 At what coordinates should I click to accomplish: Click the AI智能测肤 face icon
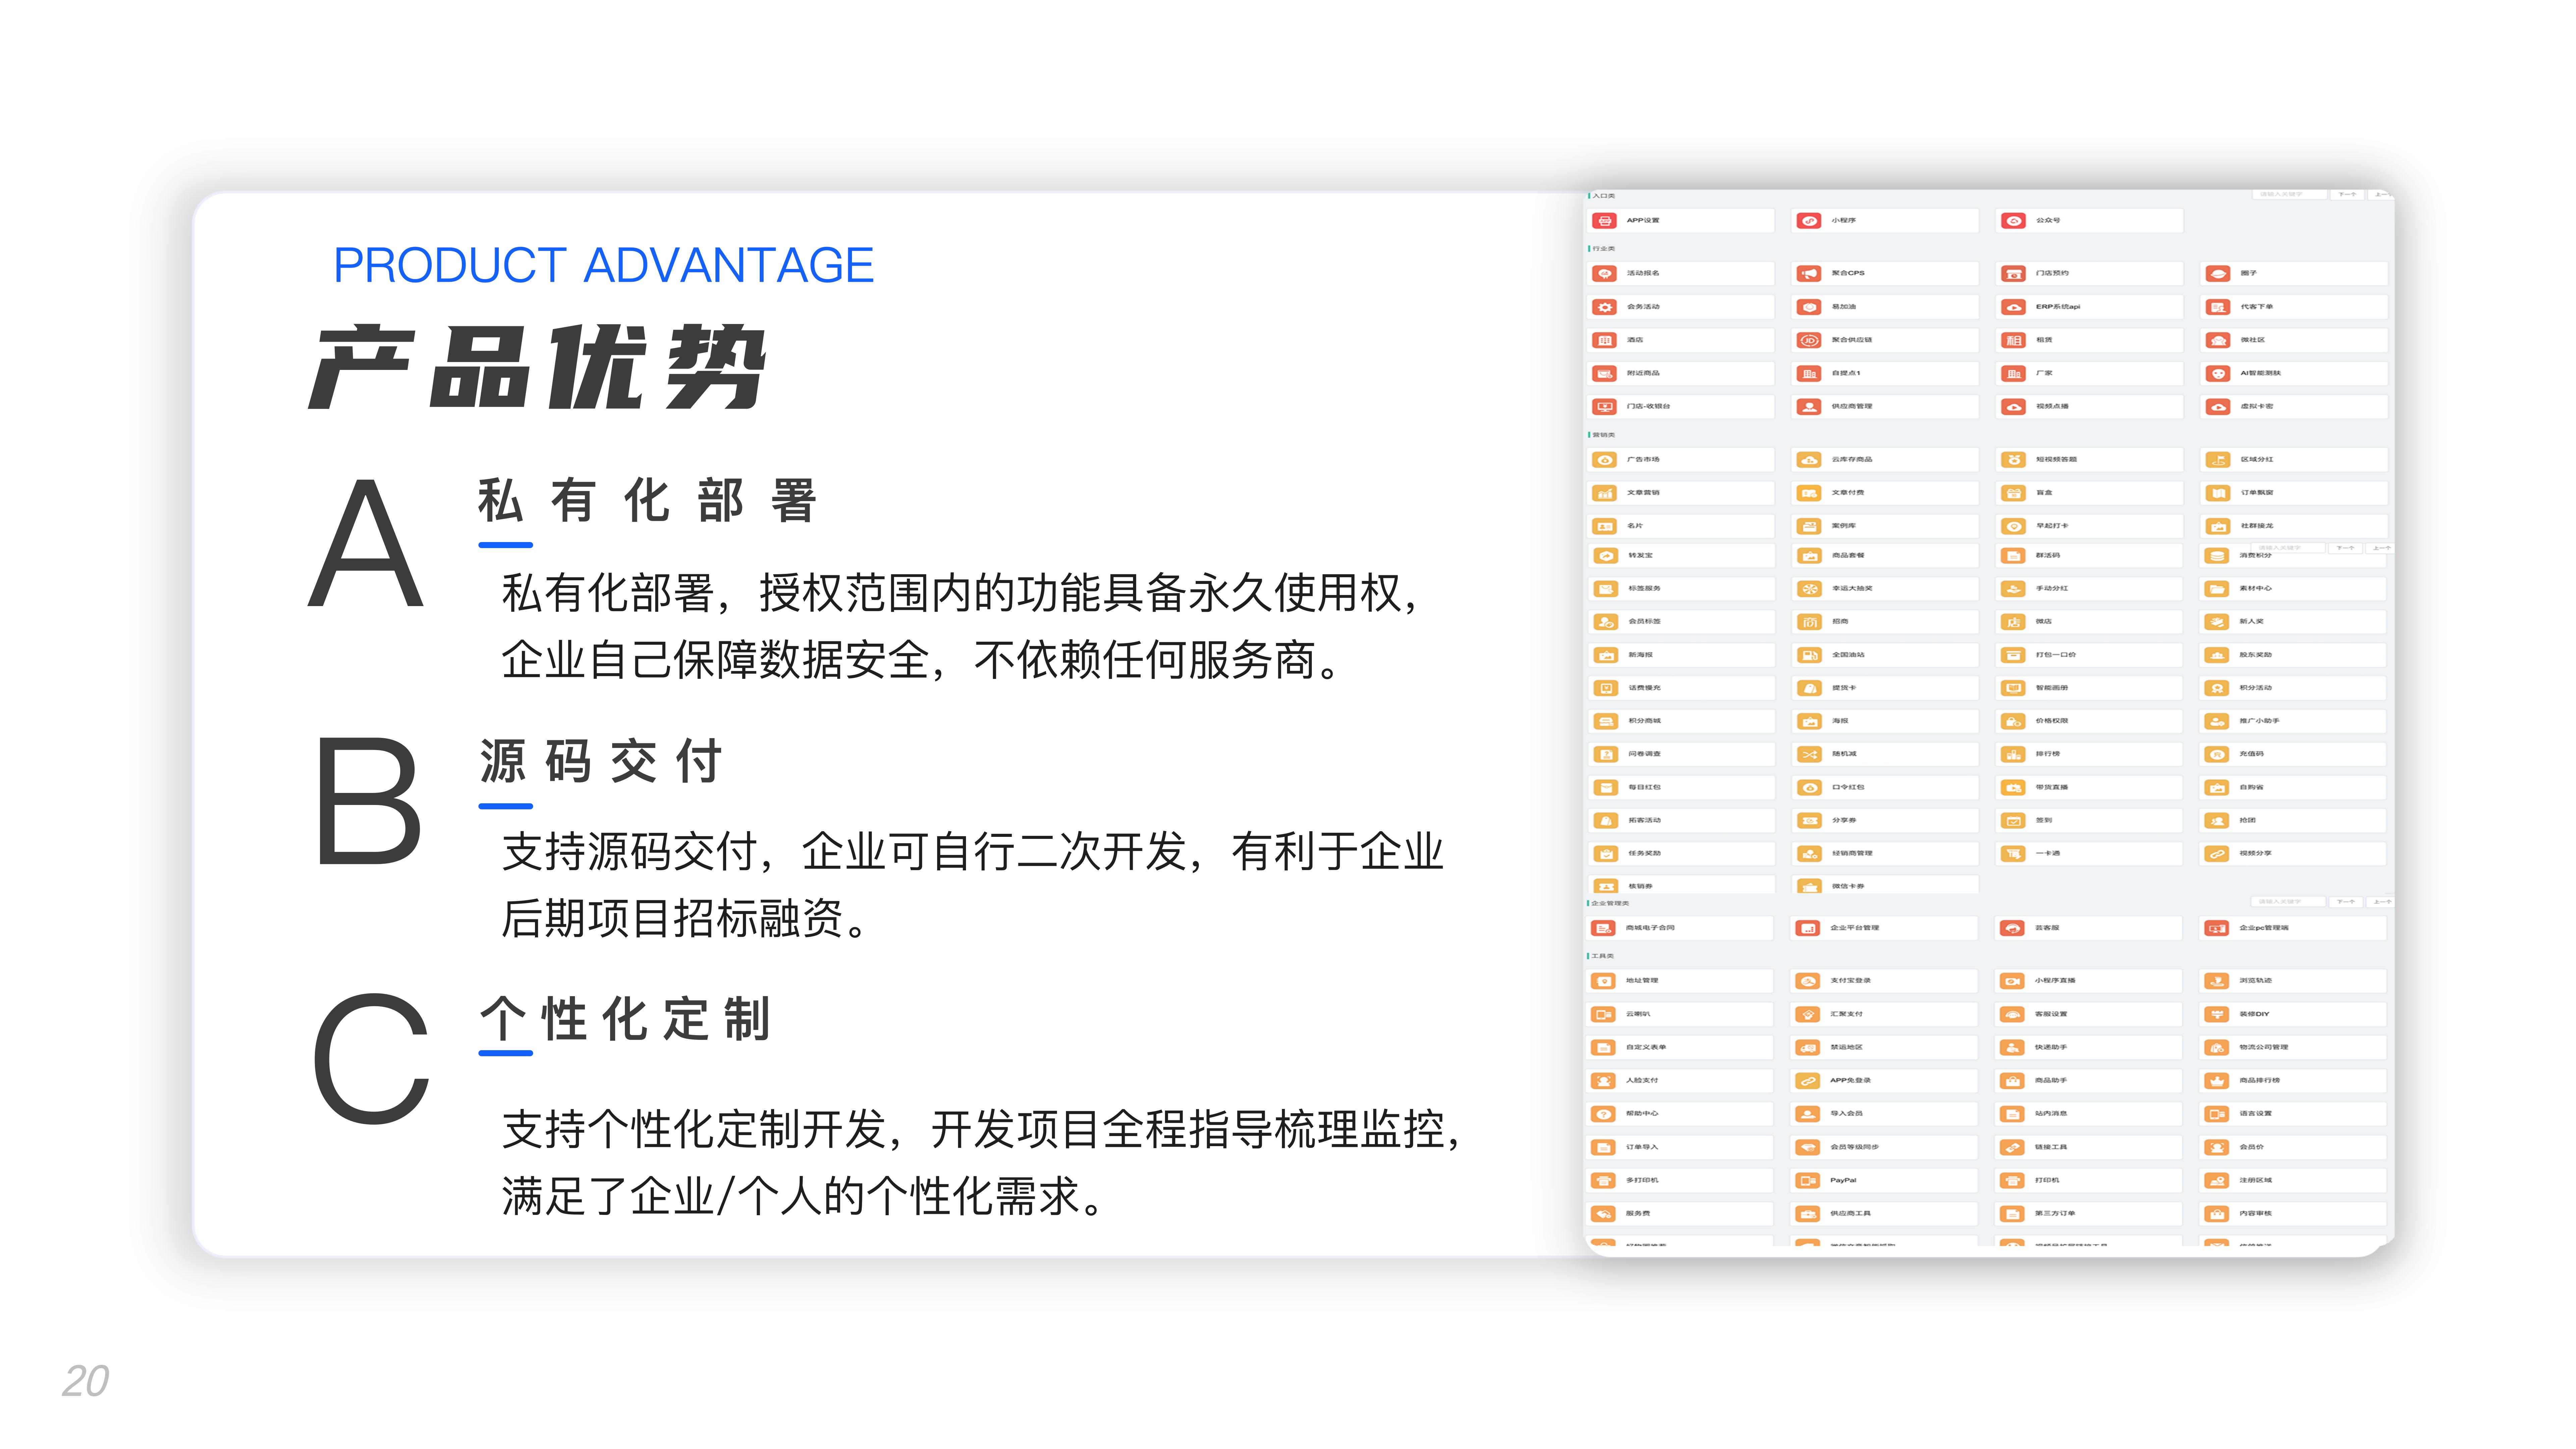point(2218,374)
